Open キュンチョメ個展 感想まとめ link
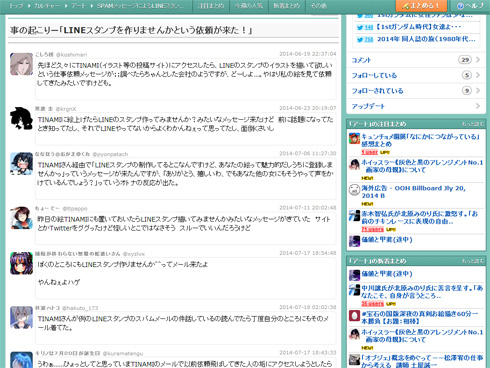 click(x=421, y=140)
